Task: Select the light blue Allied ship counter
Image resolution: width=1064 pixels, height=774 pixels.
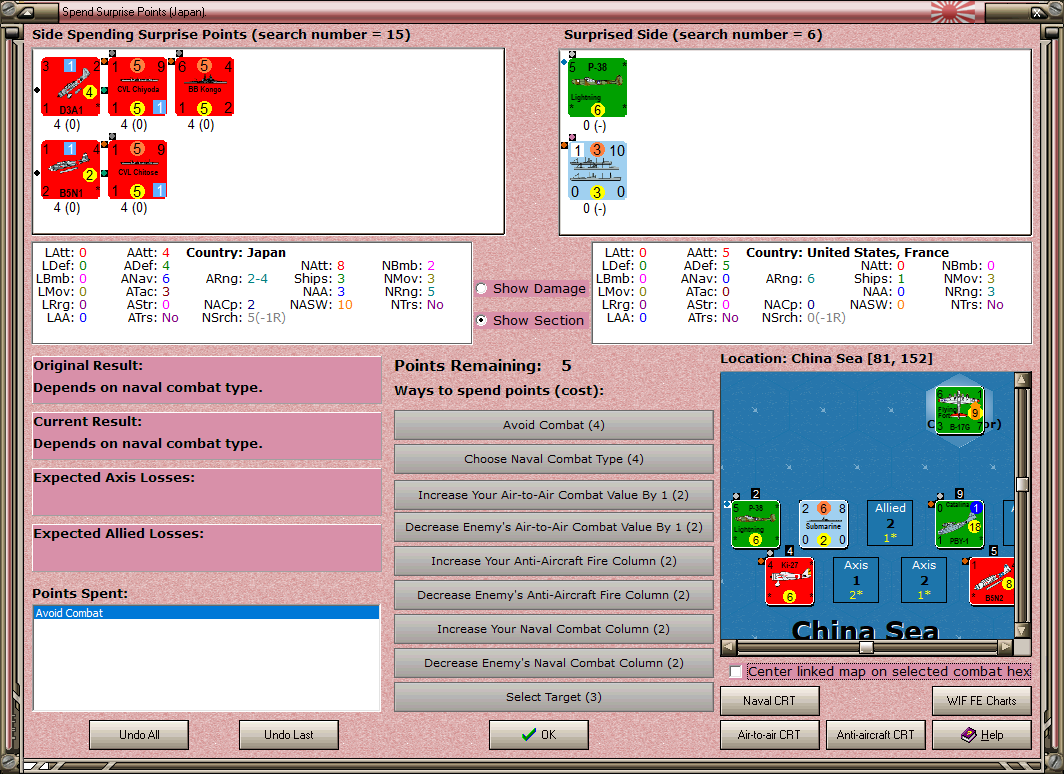Action: point(597,170)
